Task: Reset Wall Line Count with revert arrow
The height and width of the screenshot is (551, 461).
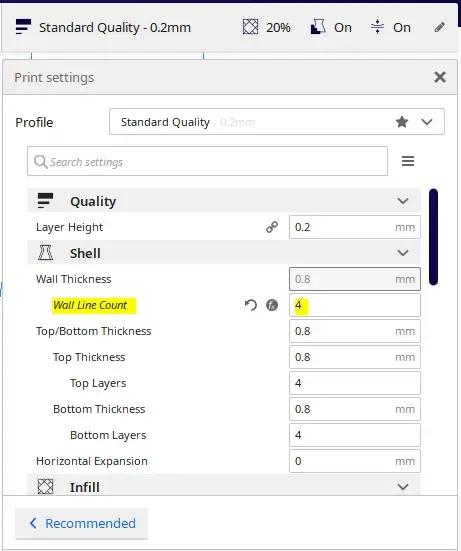Action: click(x=251, y=305)
